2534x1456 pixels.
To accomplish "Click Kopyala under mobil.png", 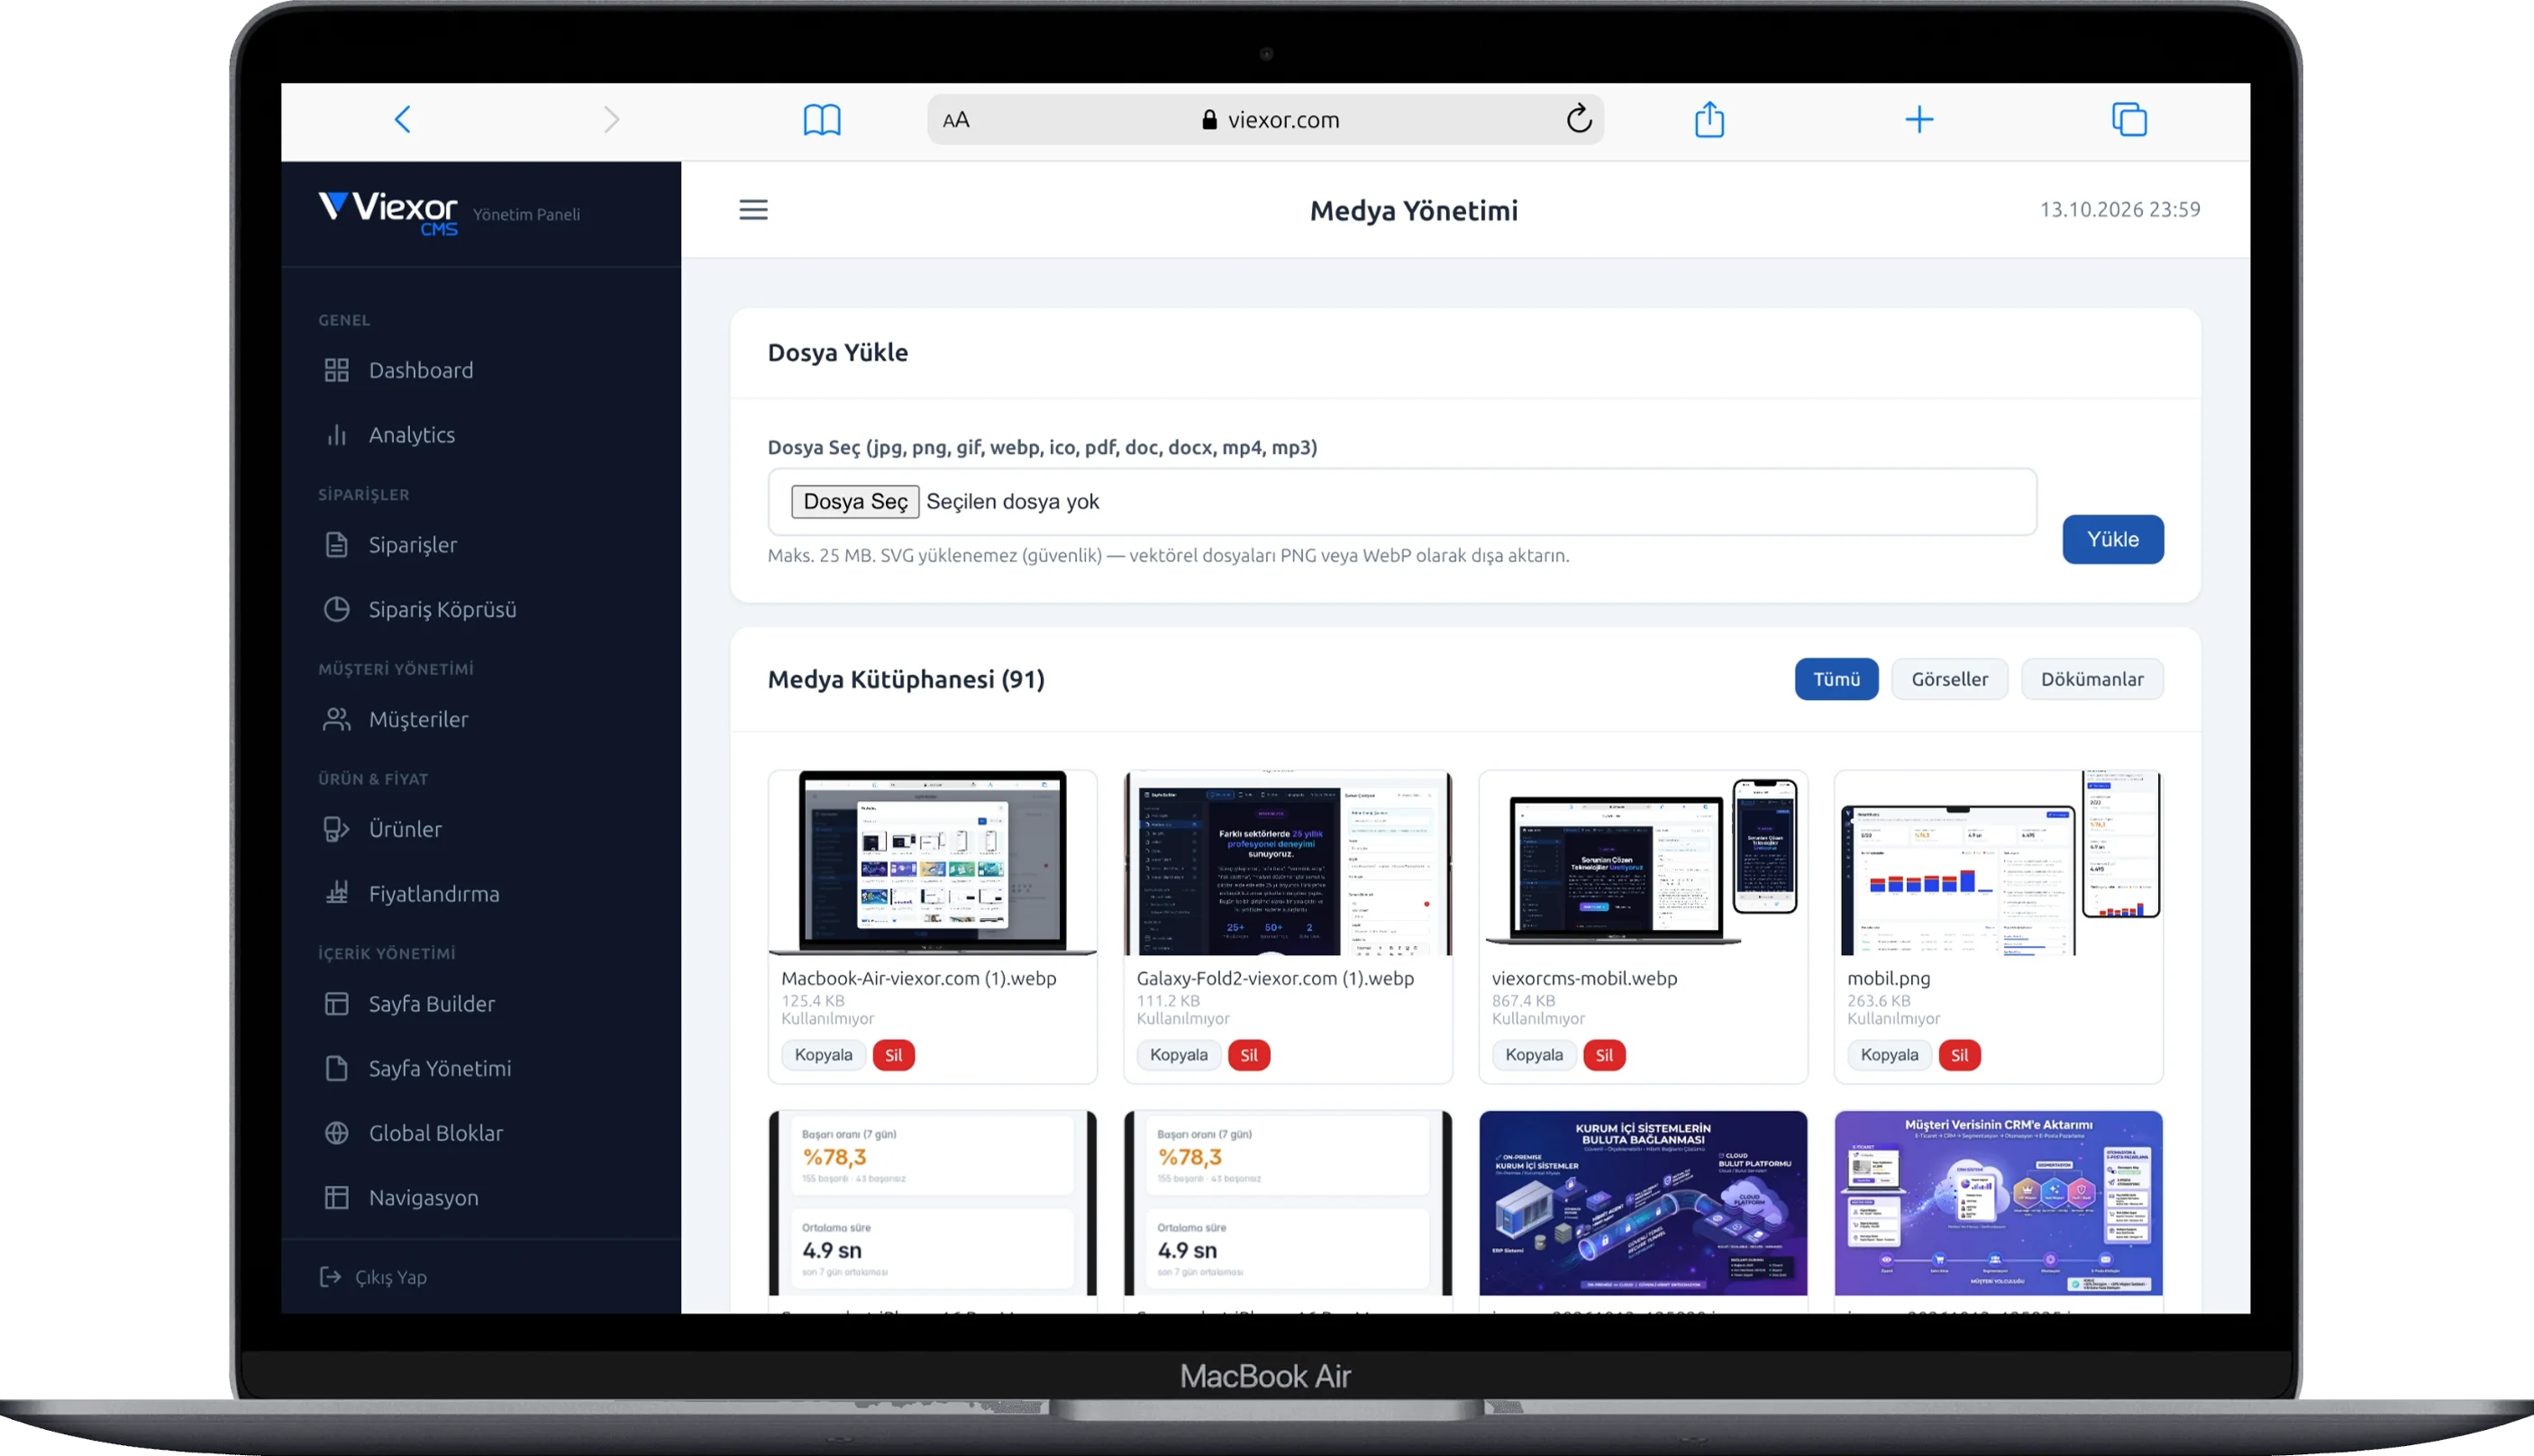I will (x=1889, y=1055).
